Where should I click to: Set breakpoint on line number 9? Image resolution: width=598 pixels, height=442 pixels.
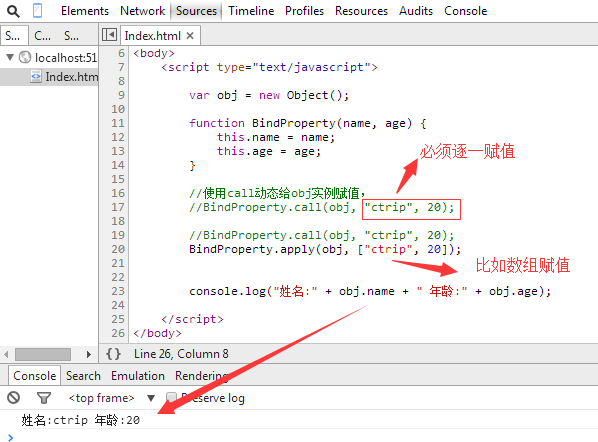click(x=121, y=95)
